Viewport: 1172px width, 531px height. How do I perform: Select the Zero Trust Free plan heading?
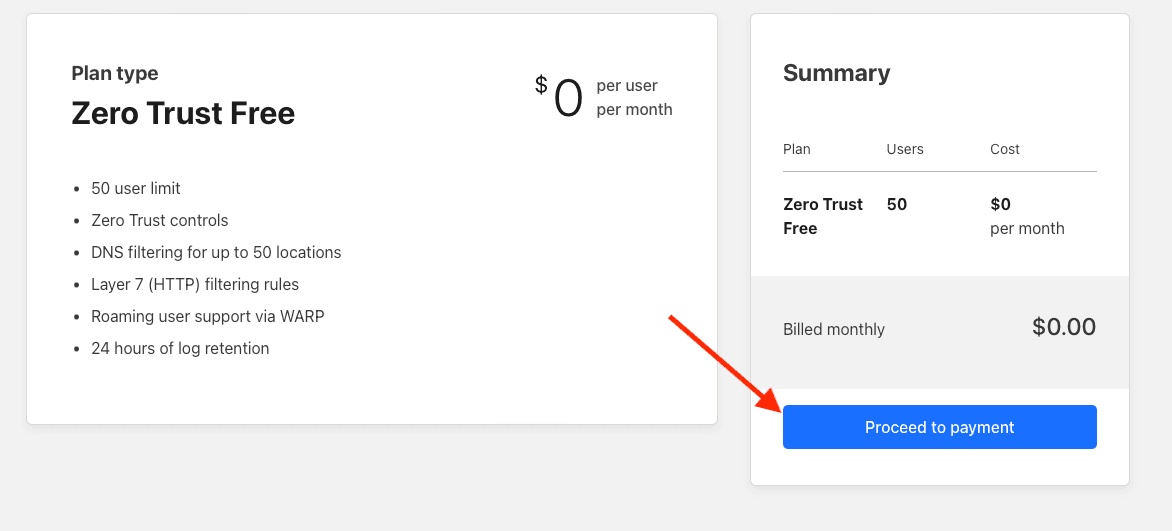point(183,114)
